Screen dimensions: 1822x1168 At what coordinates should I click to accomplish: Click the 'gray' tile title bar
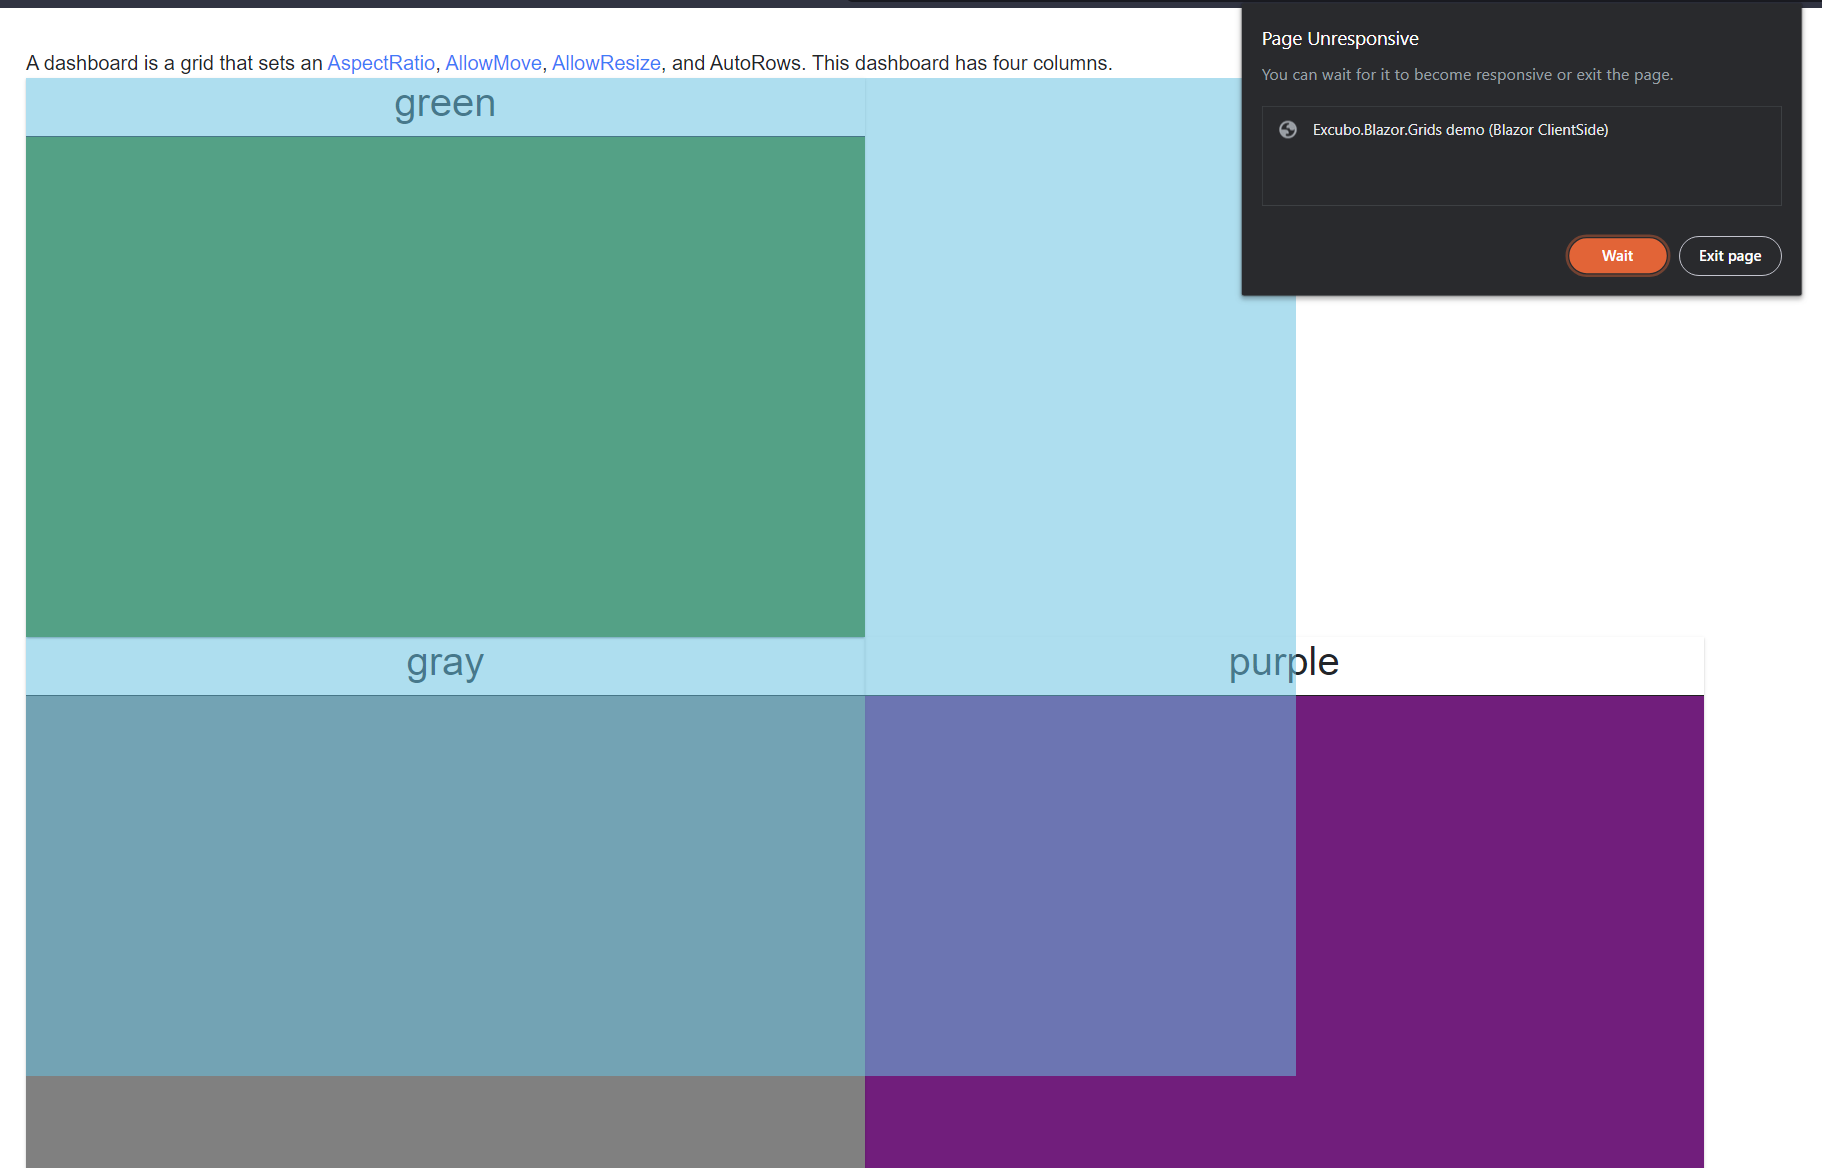445,662
